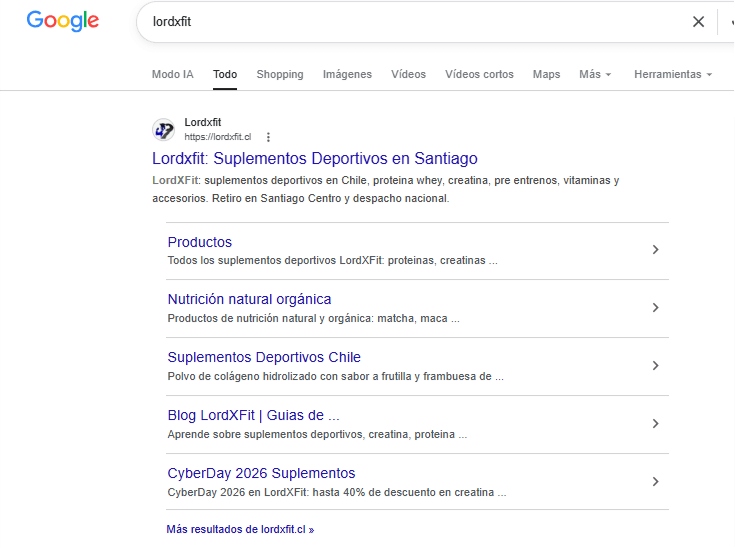The image size is (735, 548).
Task: Open the Productos sitelink
Action: tap(200, 242)
